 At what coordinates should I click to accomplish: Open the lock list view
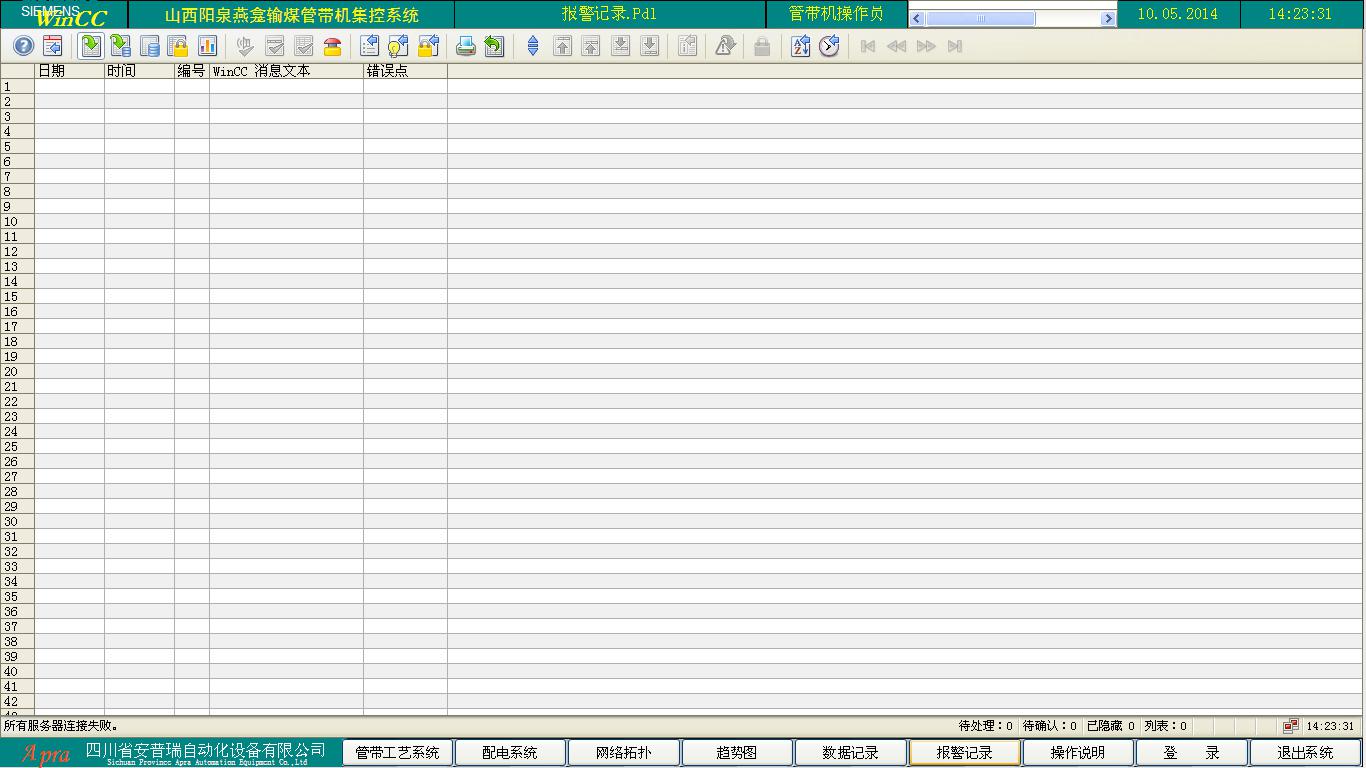tap(178, 46)
